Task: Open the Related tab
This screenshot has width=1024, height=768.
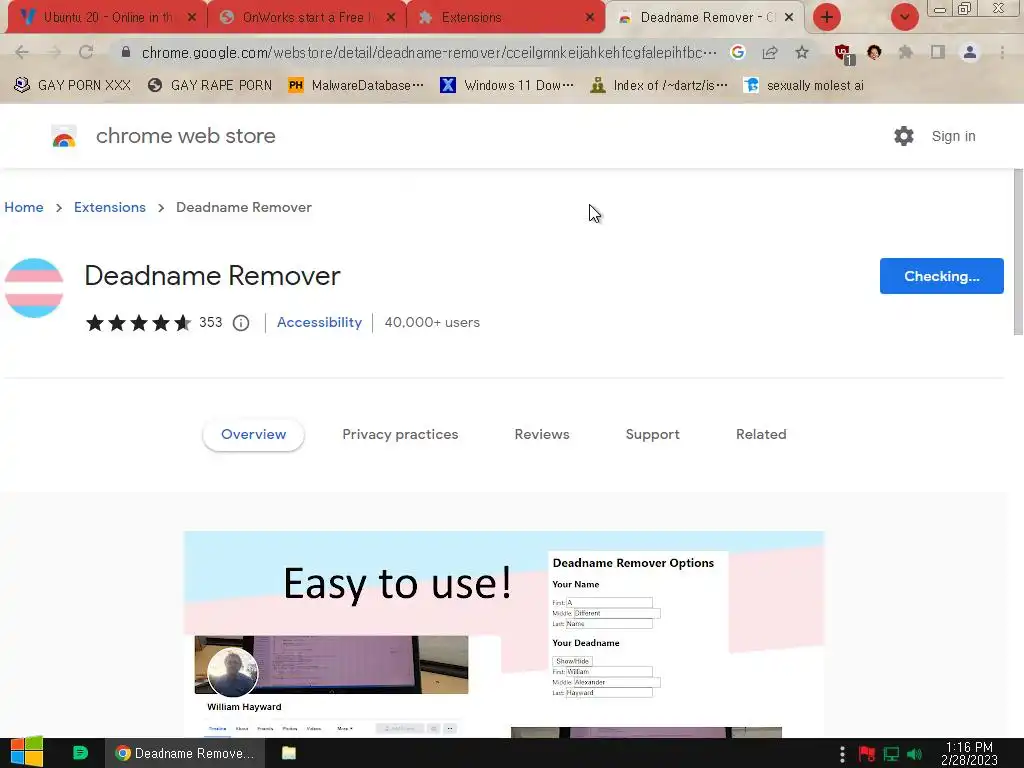Action: (761, 434)
